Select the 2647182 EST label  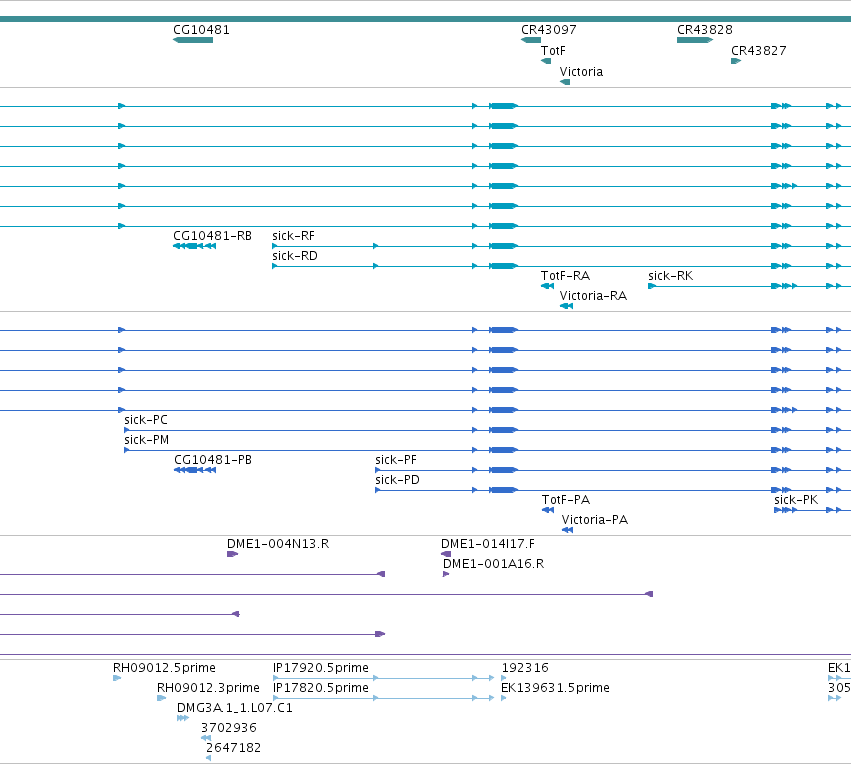(x=233, y=748)
